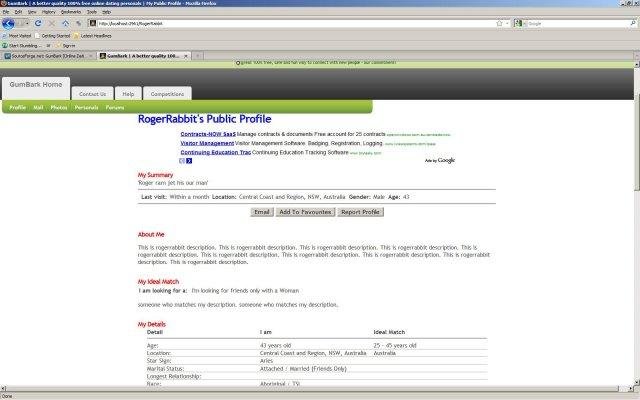Open the back/forward history dropdown arrow
Viewport: 640px width, 400px height.
pos(27,23)
